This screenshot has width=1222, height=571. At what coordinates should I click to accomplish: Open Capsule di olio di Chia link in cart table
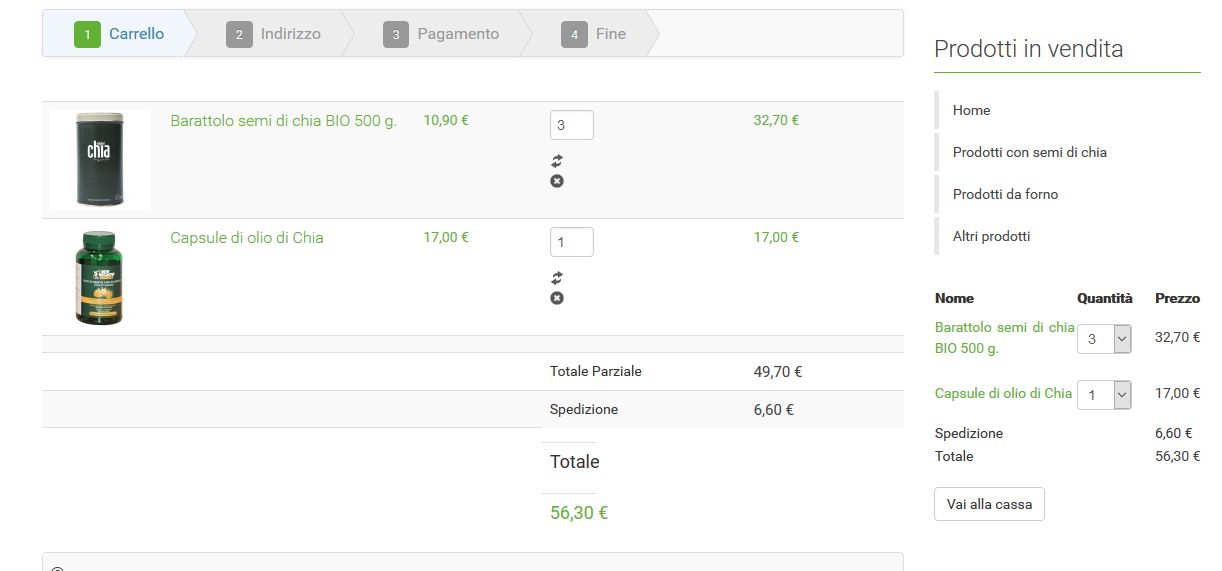coord(247,238)
